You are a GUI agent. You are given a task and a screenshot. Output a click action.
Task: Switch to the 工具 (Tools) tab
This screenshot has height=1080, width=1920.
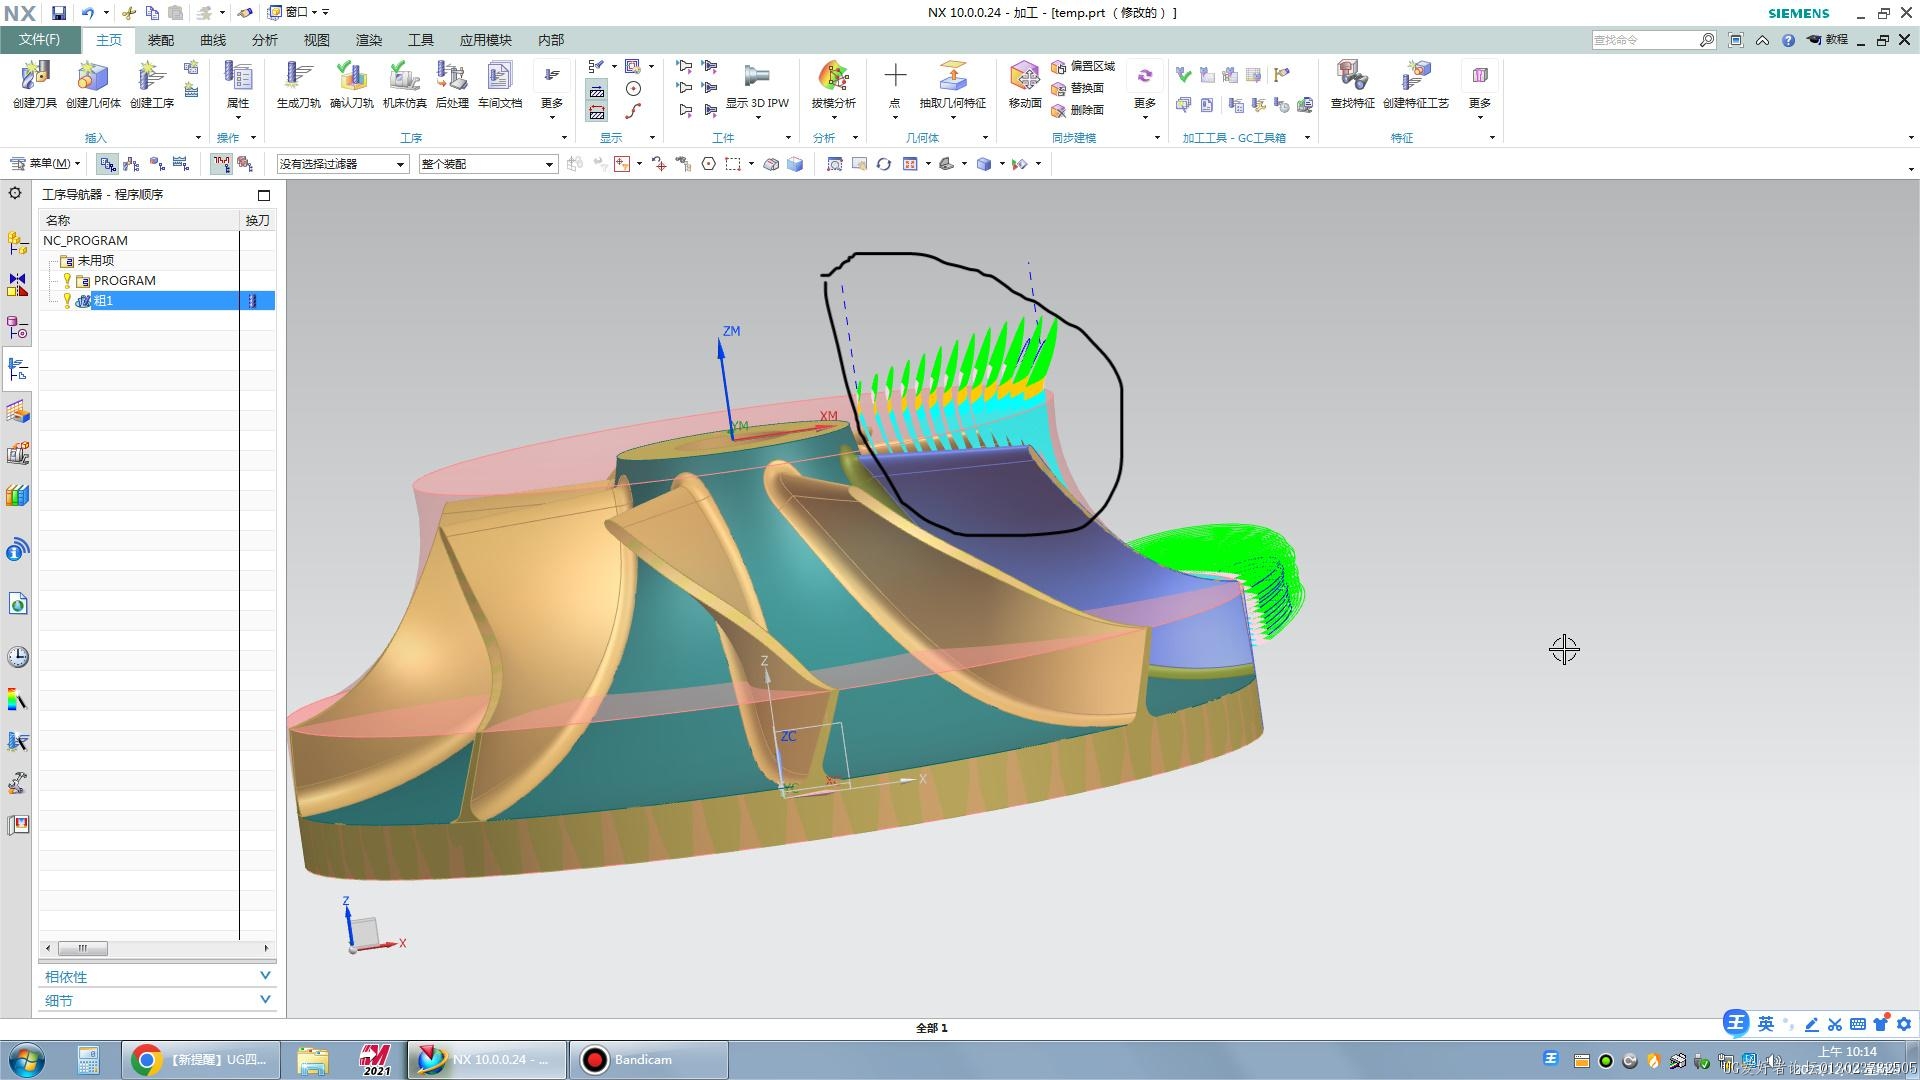coord(421,40)
